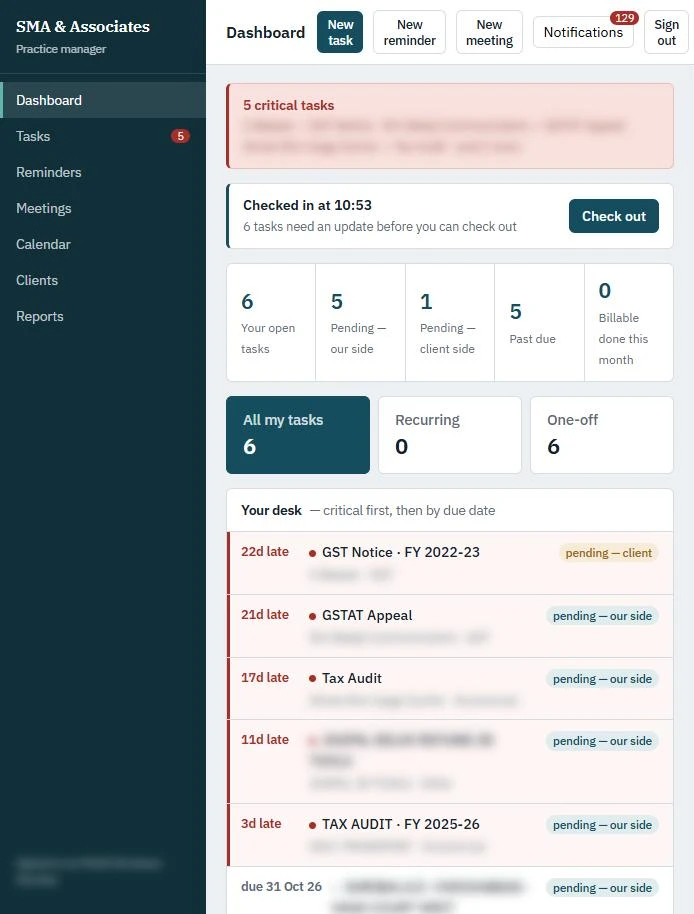This screenshot has width=694, height=914.
Task: Click the New meeting button
Action: (489, 33)
